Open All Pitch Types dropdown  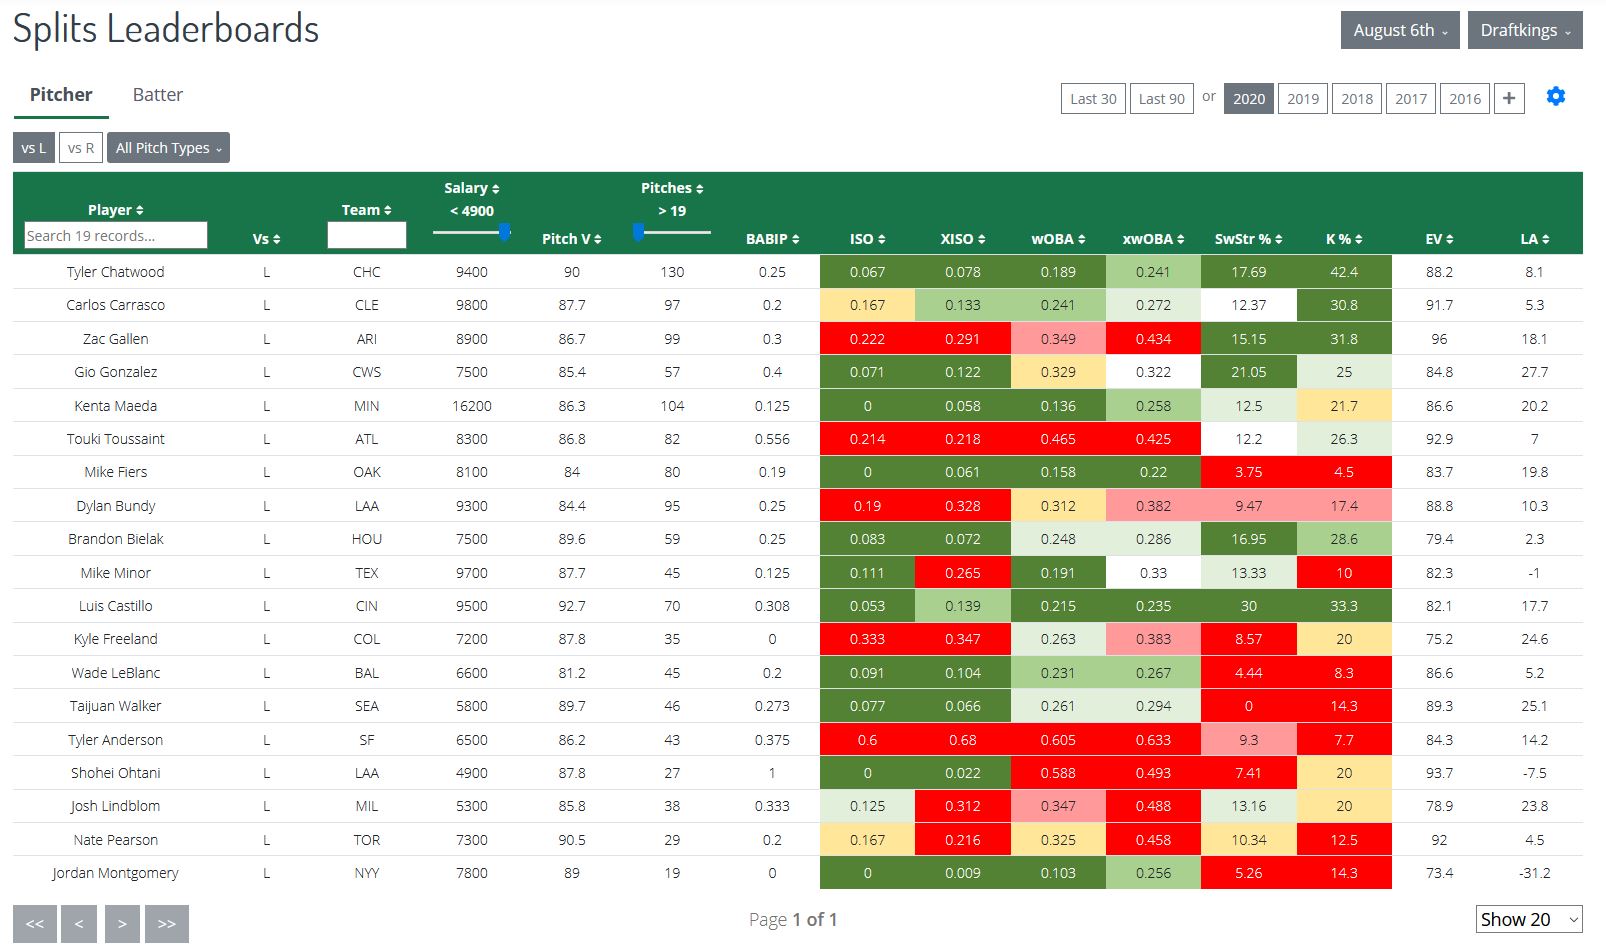pos(168,148)
